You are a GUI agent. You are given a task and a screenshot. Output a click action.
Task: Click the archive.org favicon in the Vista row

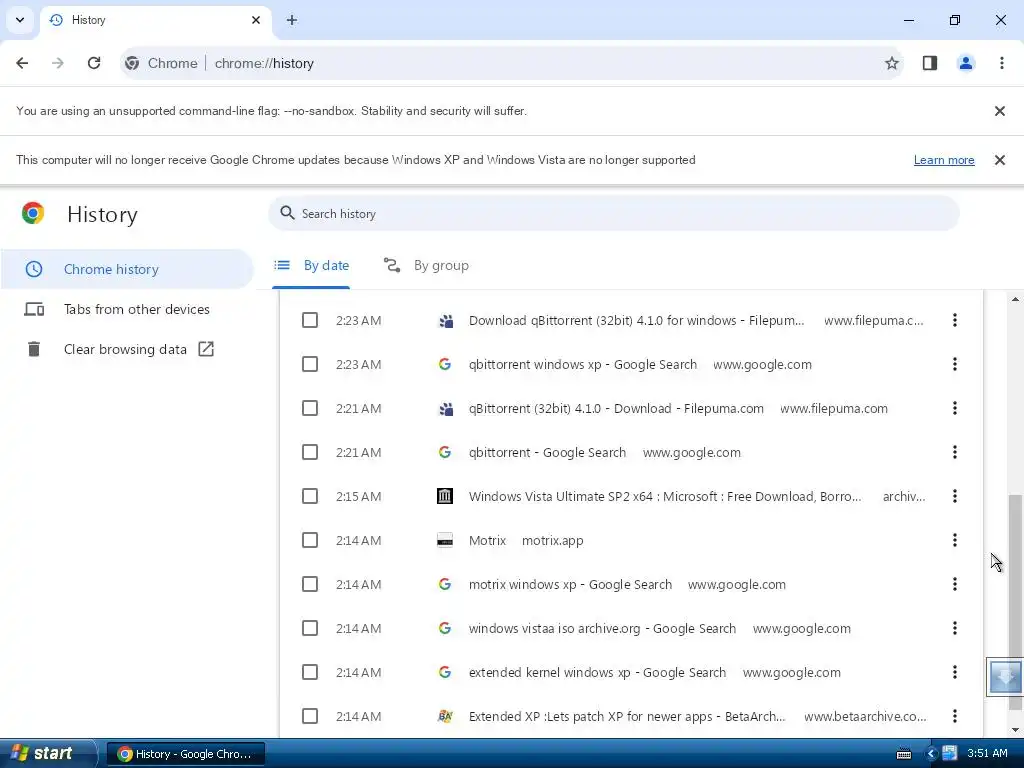pyautogui.click(x=445, y=496)
